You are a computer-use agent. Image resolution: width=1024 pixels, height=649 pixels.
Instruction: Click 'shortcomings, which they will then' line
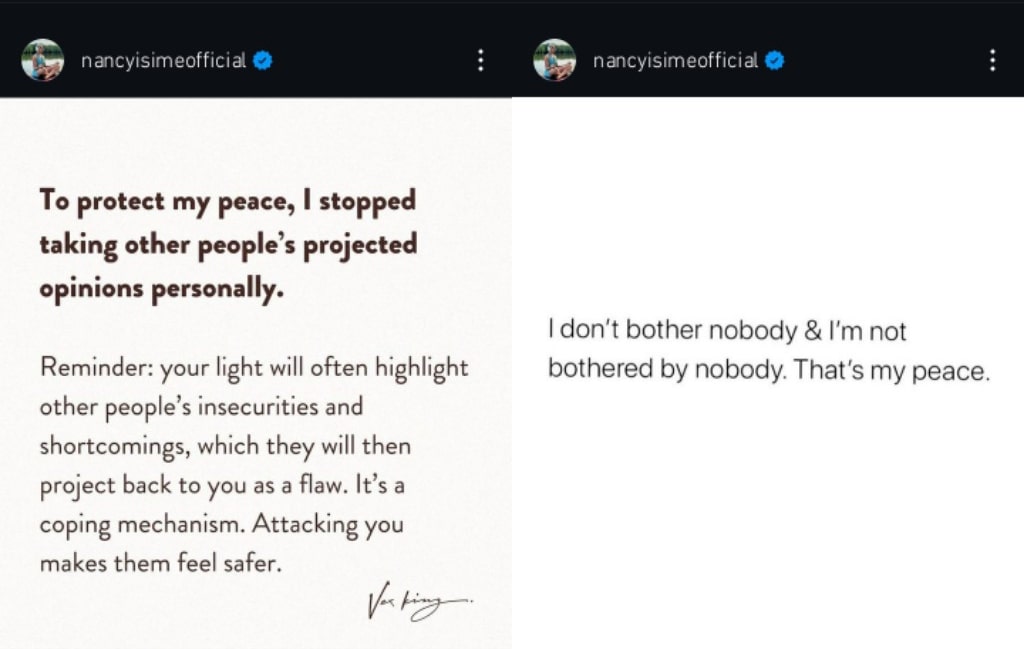tap(224, 446)
